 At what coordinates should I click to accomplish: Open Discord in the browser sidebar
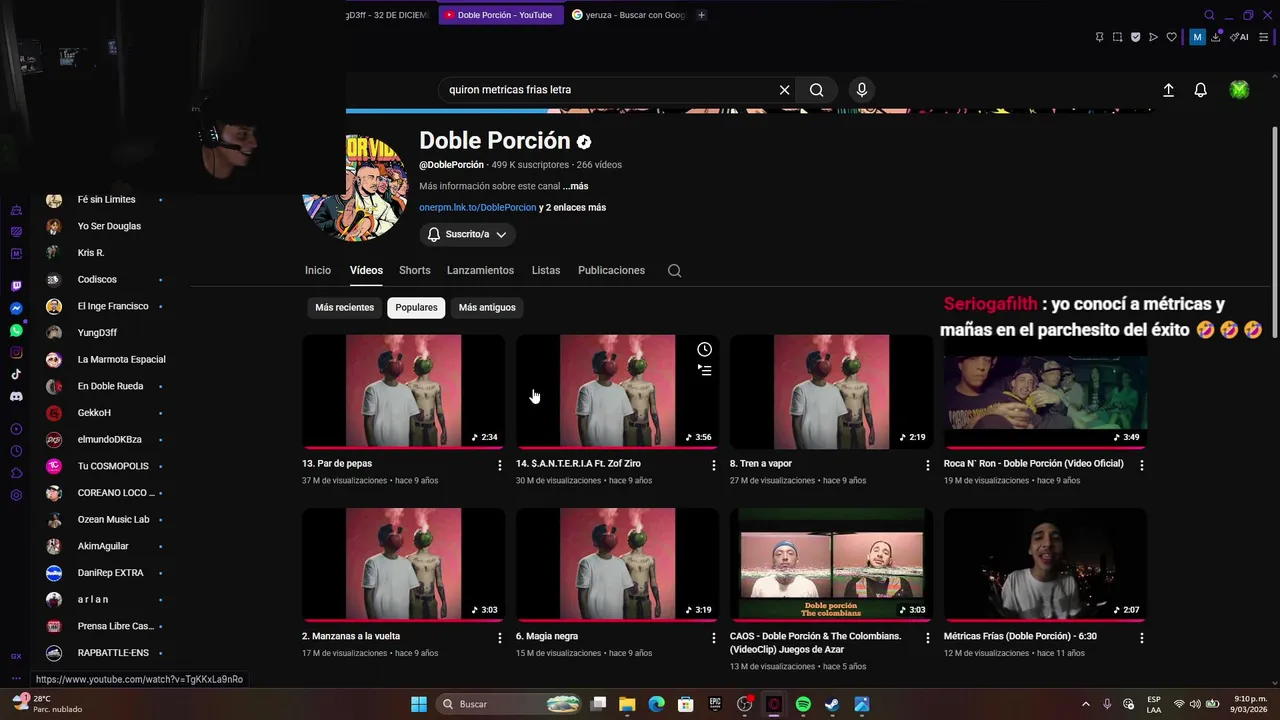point(16,396)
